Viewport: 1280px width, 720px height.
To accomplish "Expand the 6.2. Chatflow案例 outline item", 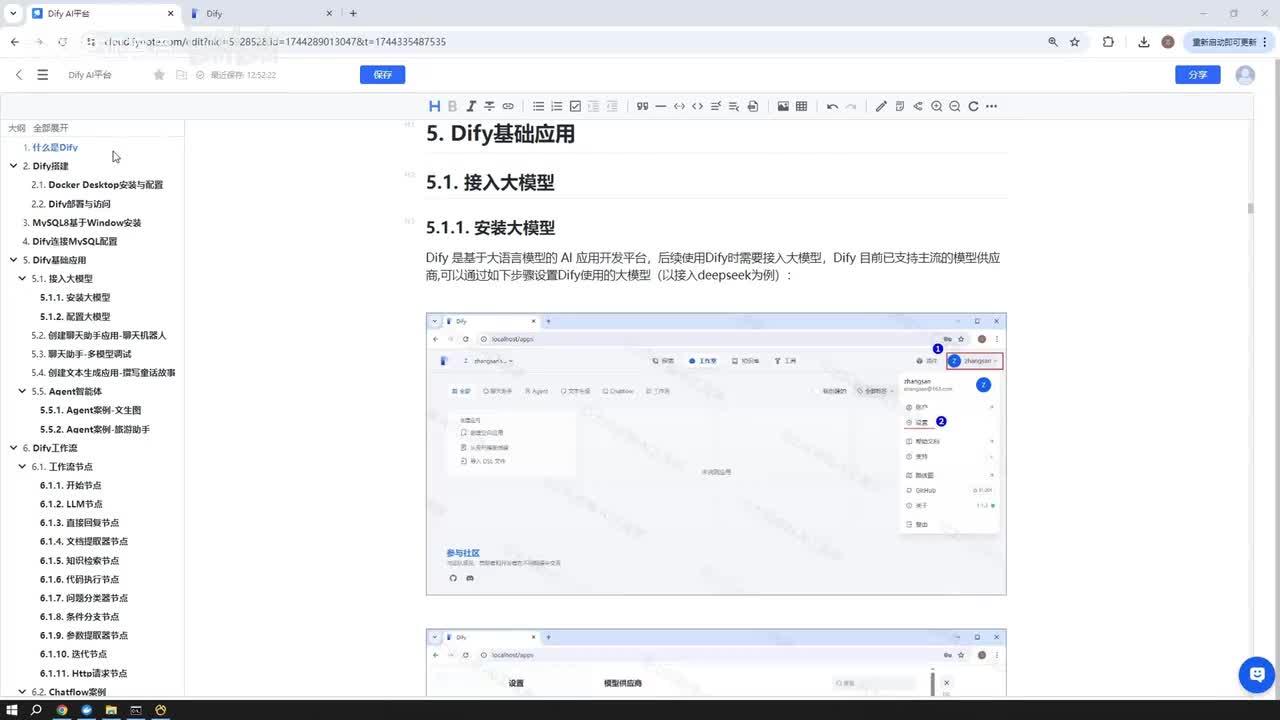I will pos(22,692).
